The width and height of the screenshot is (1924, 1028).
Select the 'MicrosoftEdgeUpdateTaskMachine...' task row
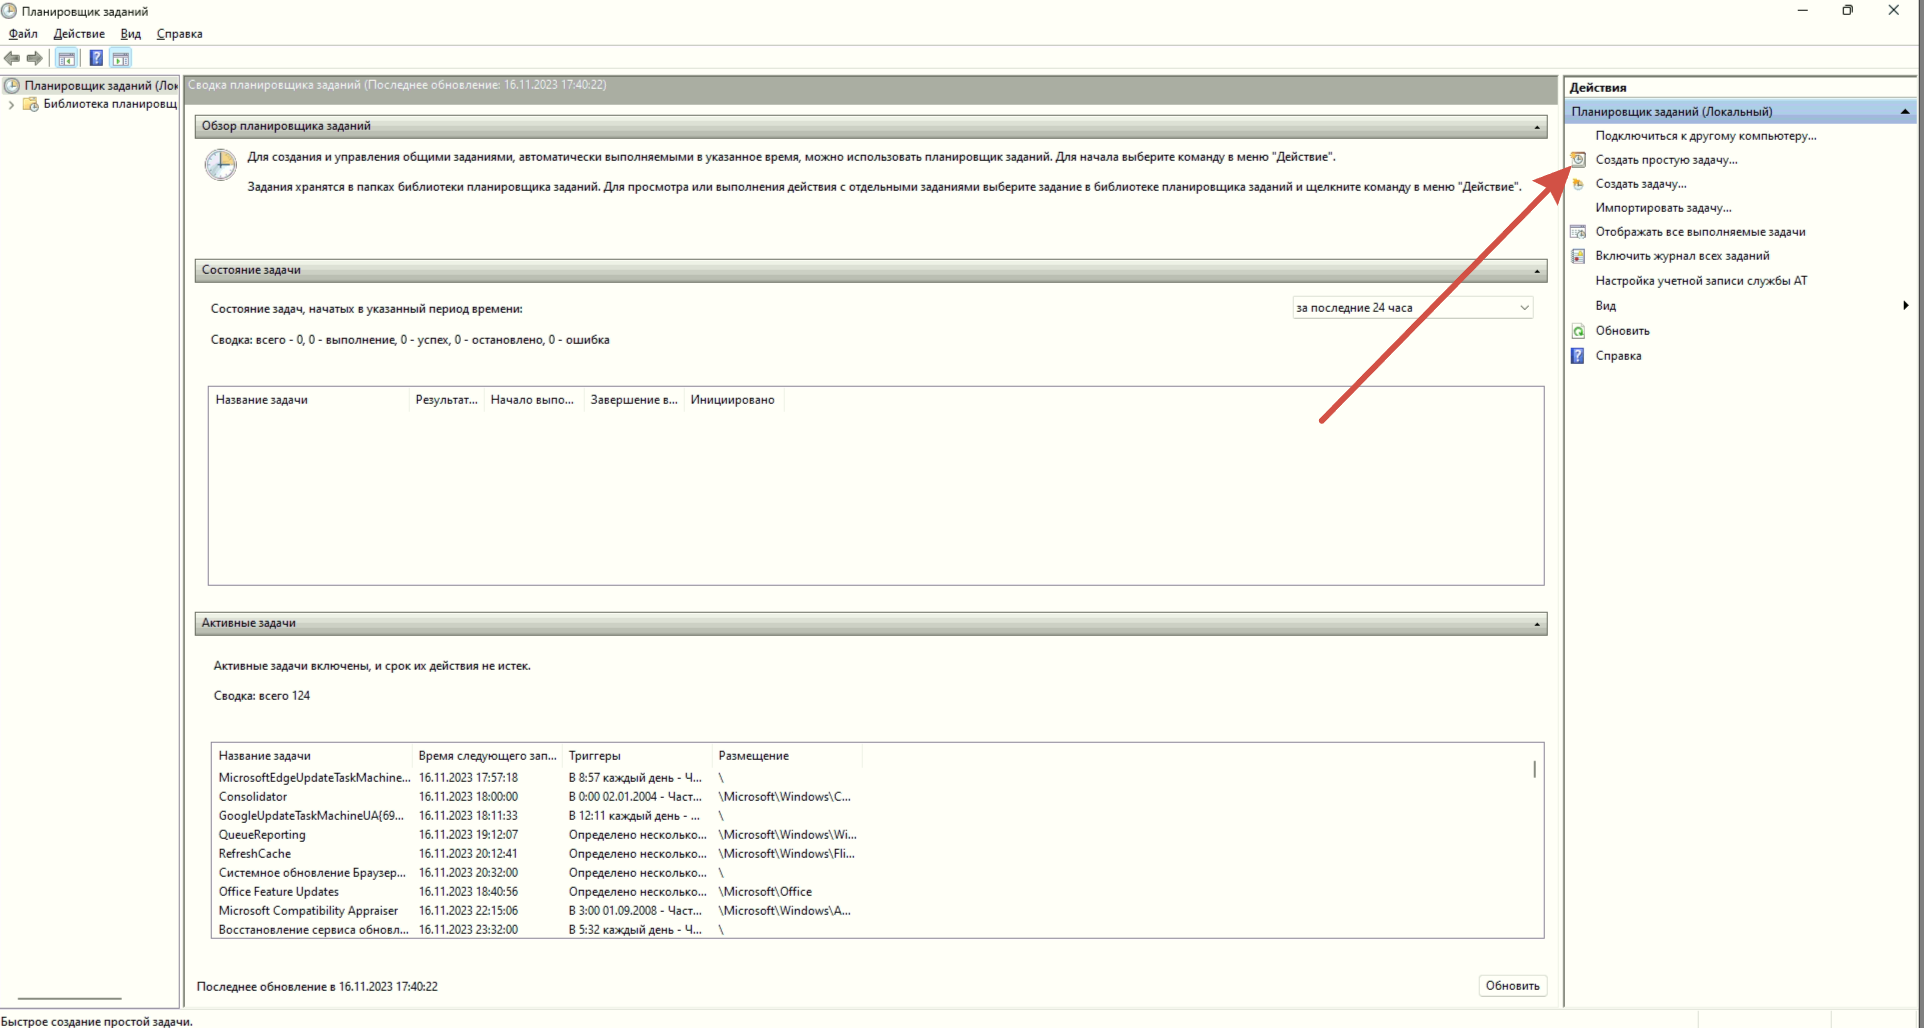coord(535,778)
